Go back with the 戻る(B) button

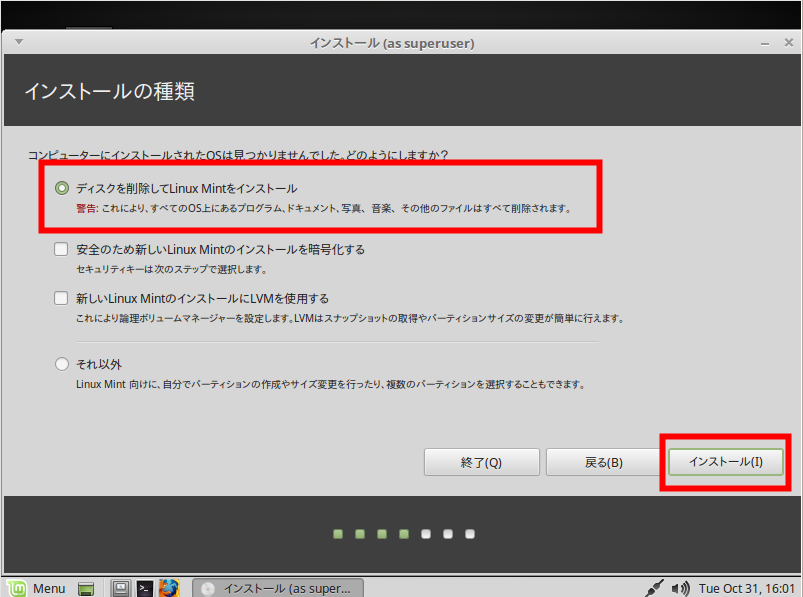pyautogui.click(x=604, y=462)
